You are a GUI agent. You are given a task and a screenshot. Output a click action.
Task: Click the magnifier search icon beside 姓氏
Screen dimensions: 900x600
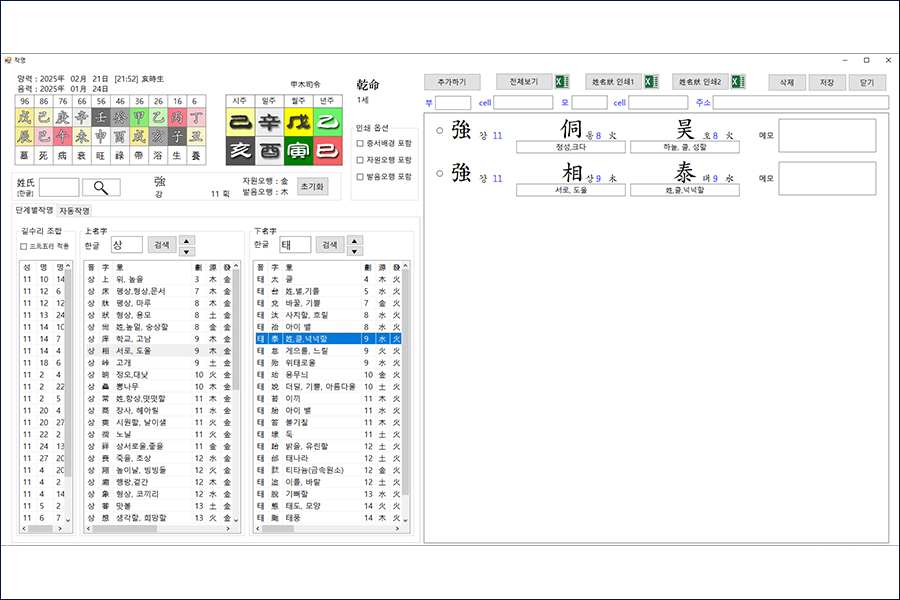pos(101,187)
